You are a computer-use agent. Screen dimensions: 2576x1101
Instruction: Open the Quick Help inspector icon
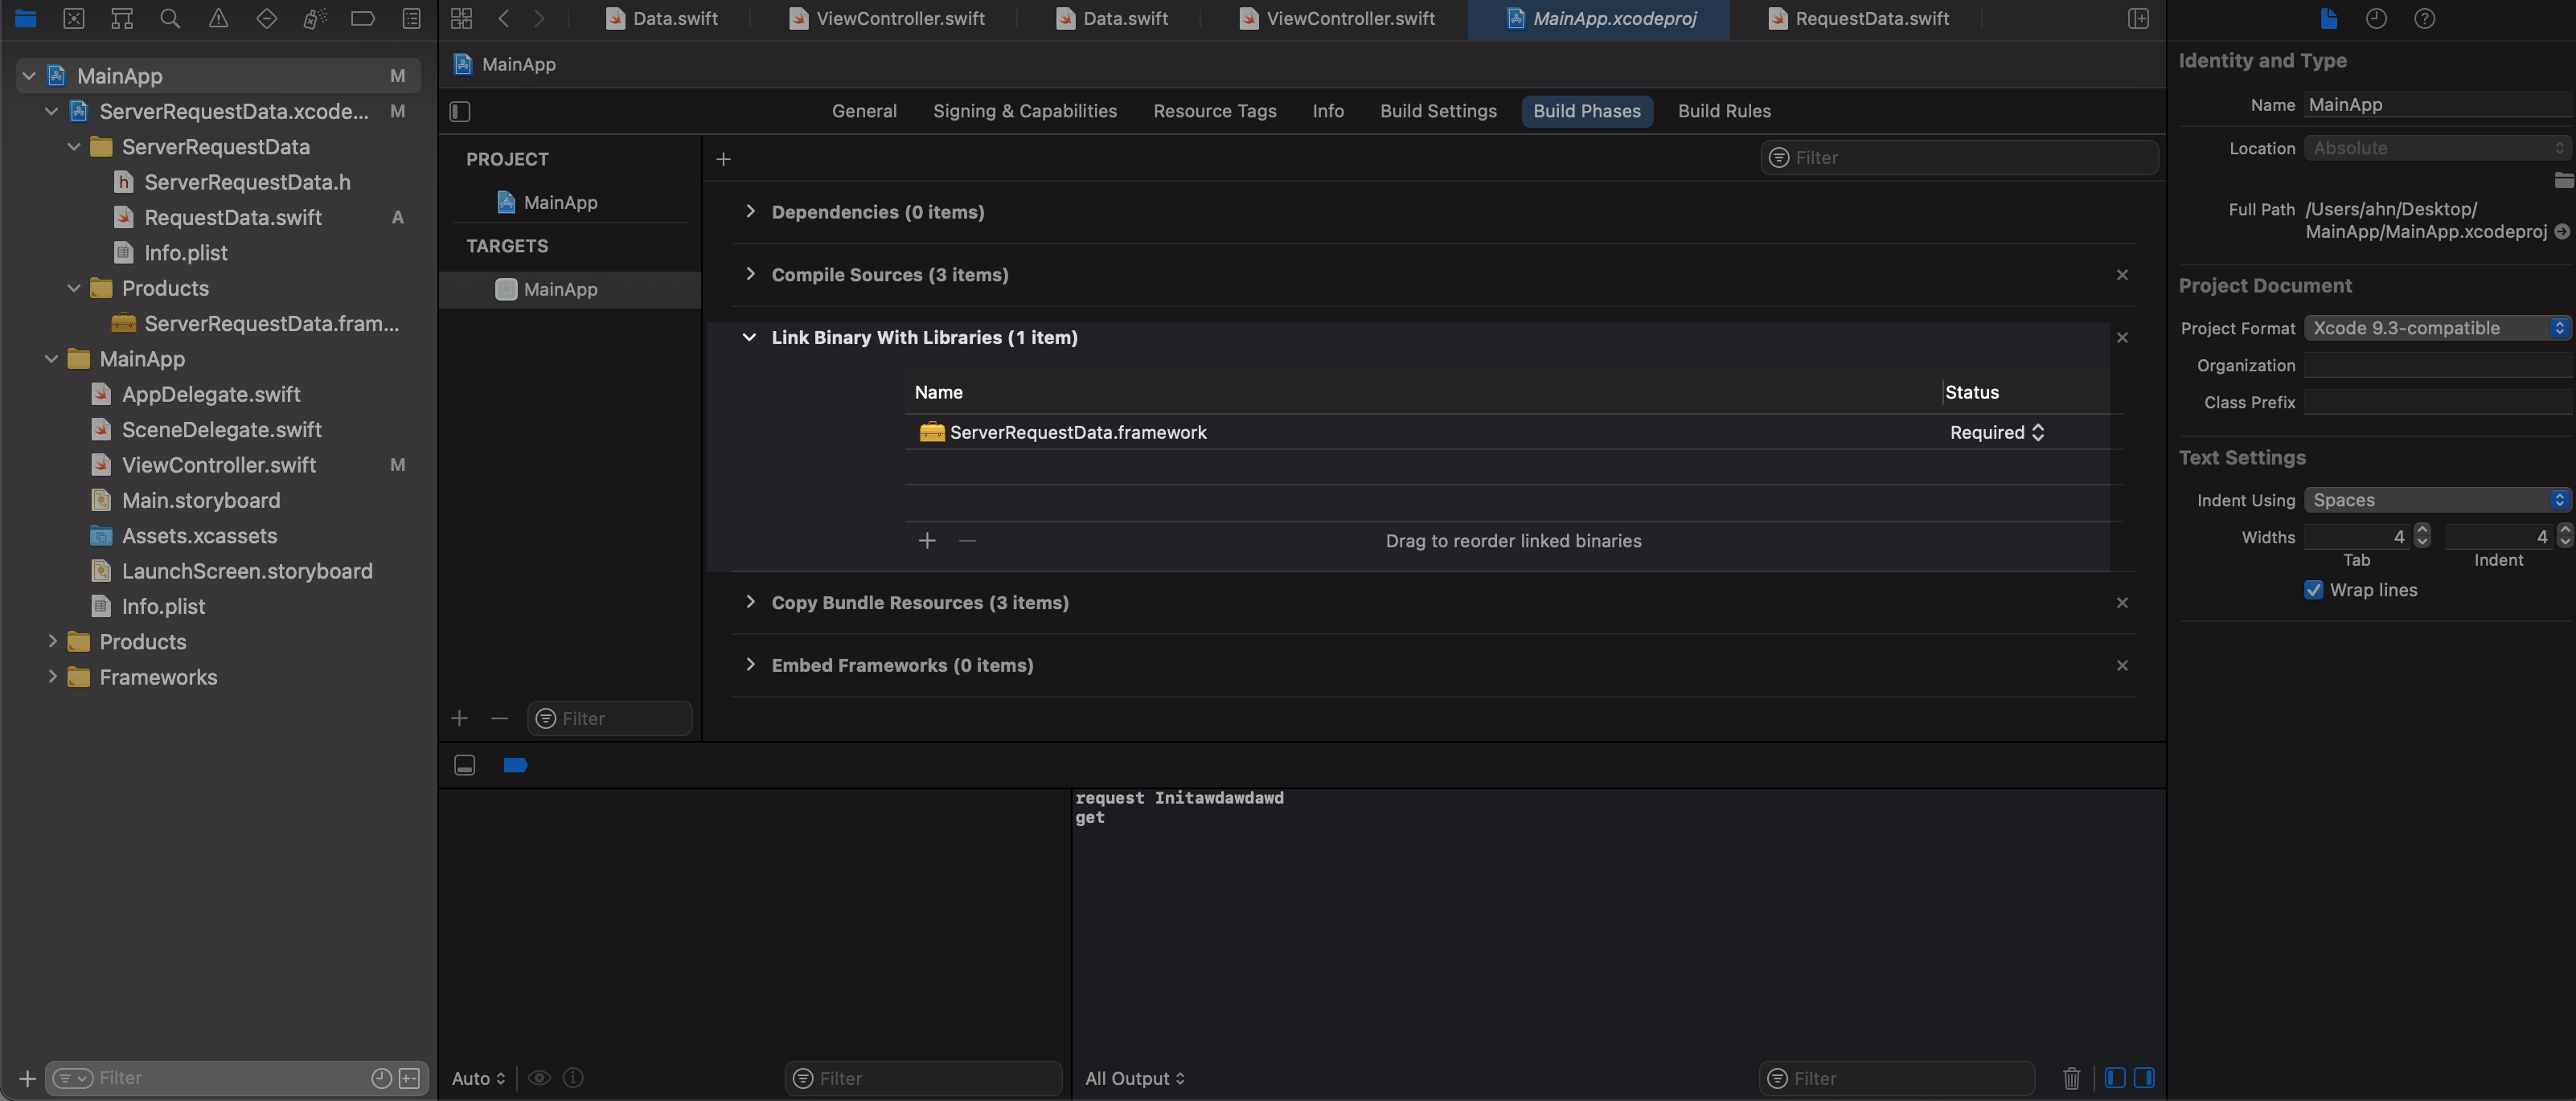point(2424,18)
